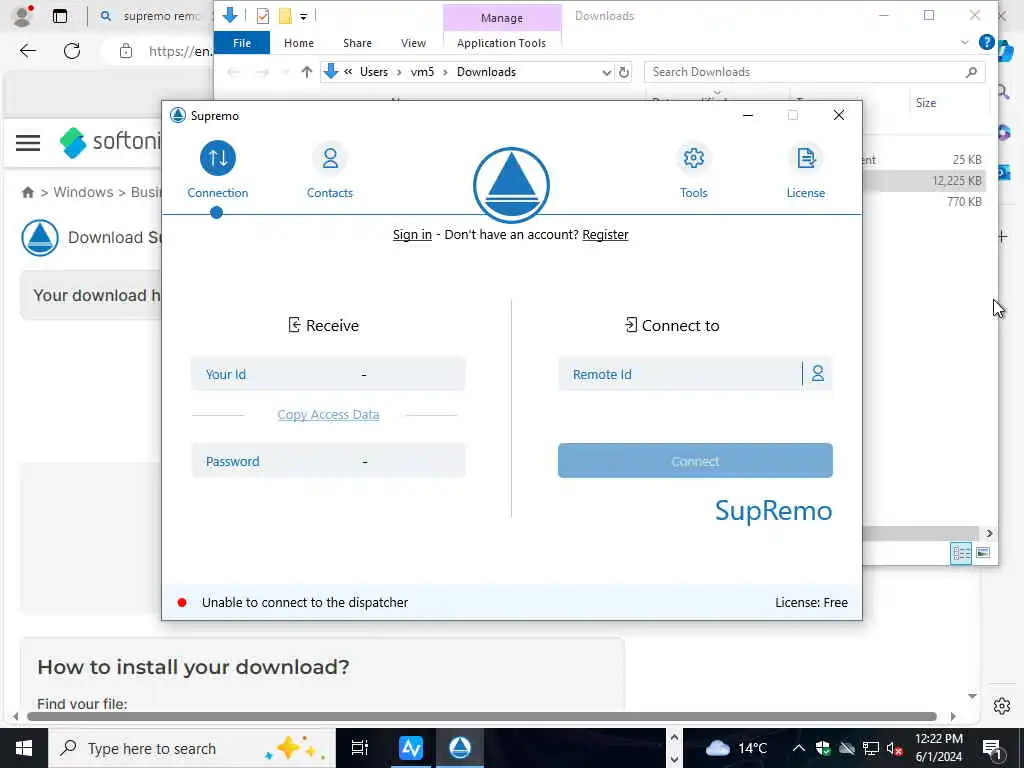Click the browser site lock icon
Screen dimensions: 1024x768
coord(125,51)
